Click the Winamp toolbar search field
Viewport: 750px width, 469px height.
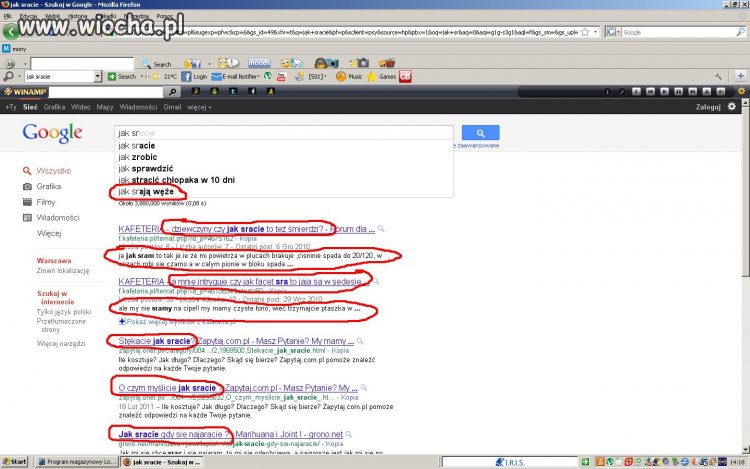pos(106,91)
